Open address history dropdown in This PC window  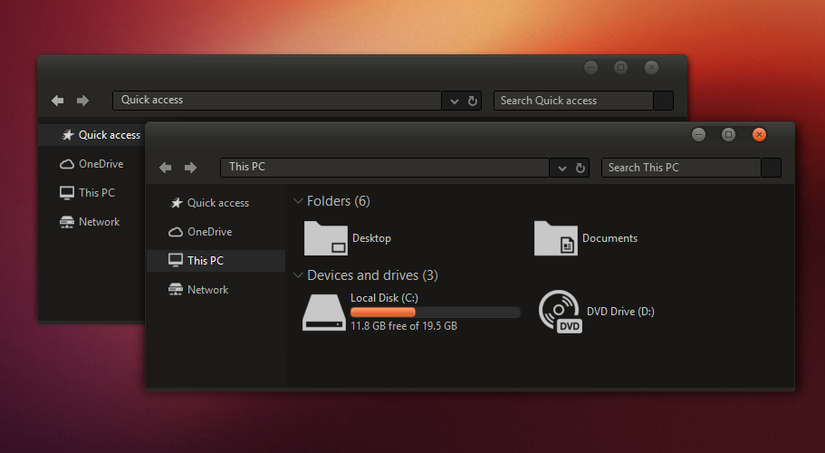click(x=562, y=168)
